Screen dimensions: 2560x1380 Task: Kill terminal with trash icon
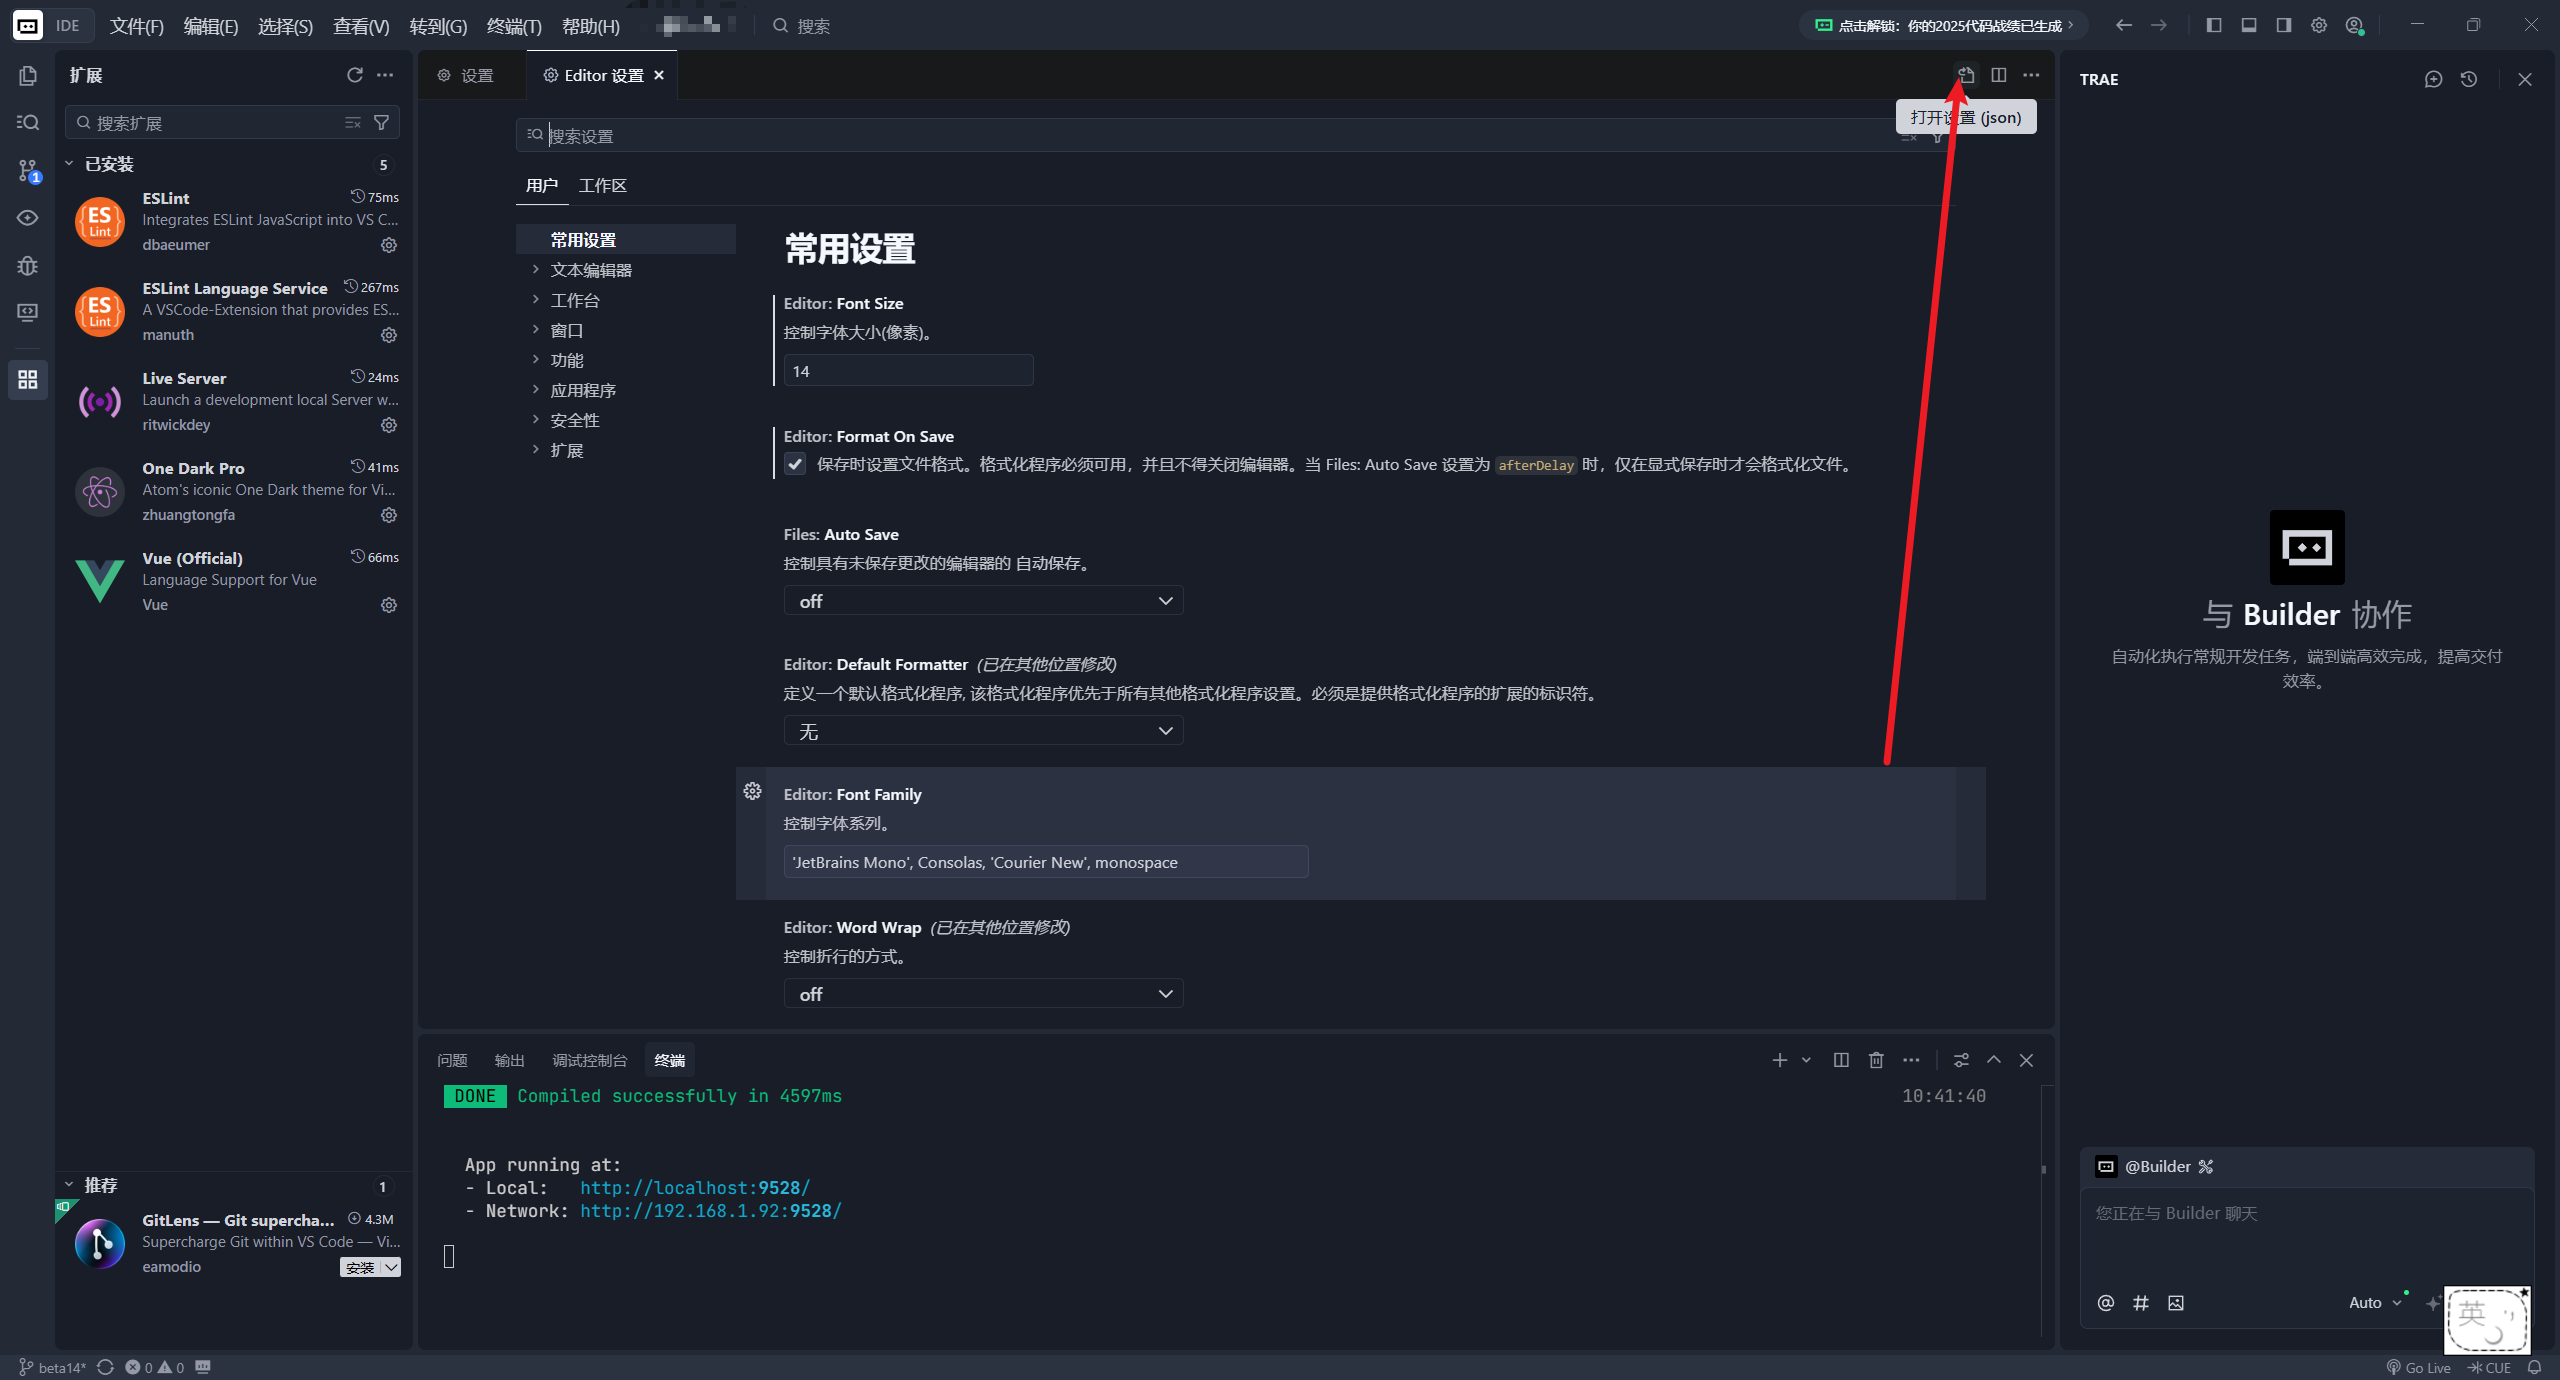coord(1876,1060)
